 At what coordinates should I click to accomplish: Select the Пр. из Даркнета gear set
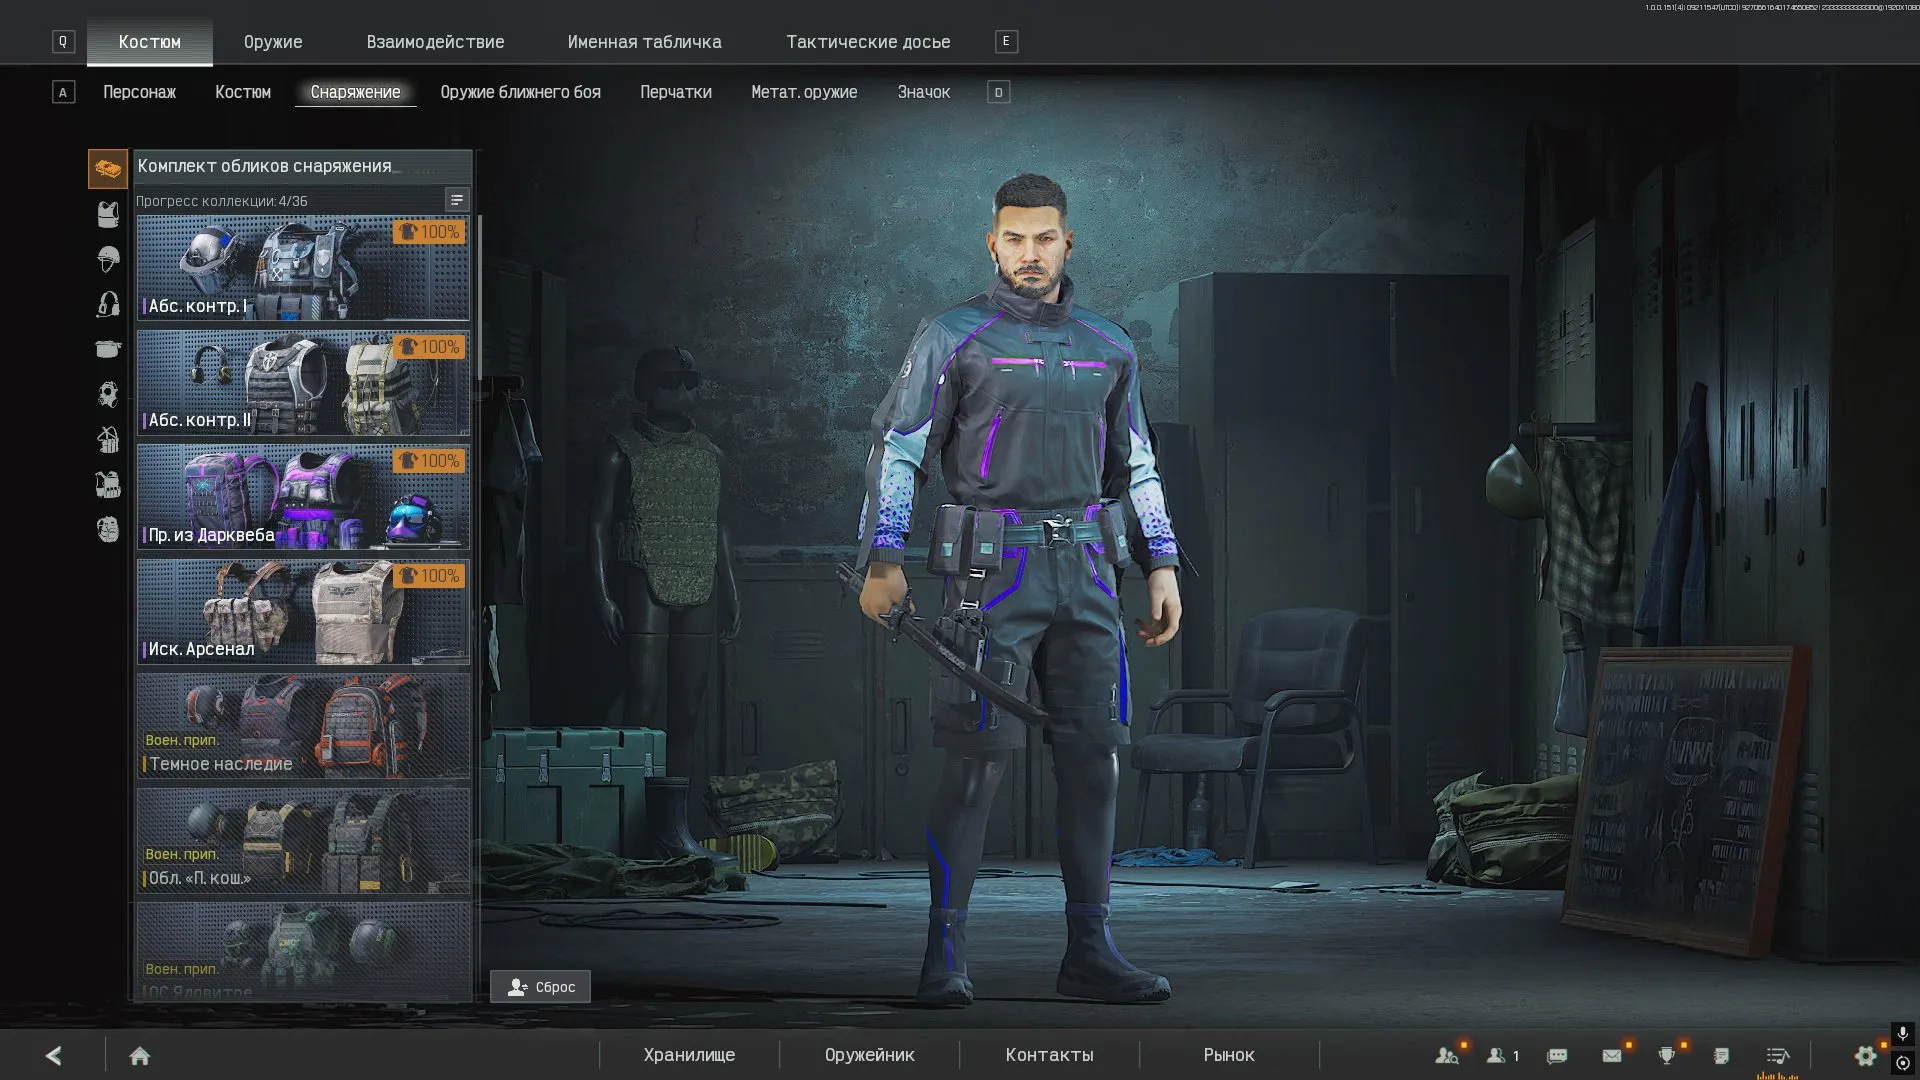(303, 497)
